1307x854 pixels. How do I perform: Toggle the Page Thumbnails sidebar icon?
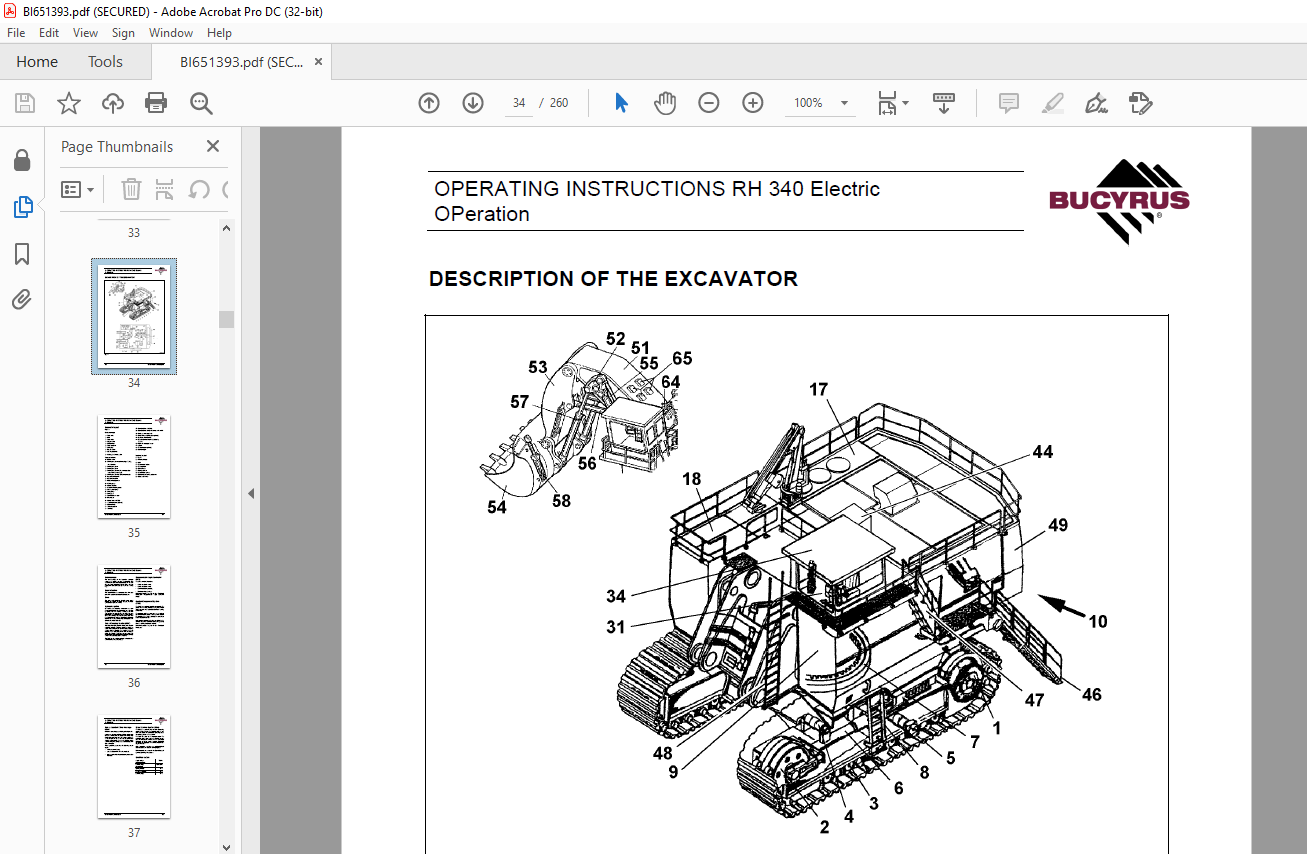click(x=22, y=207)
